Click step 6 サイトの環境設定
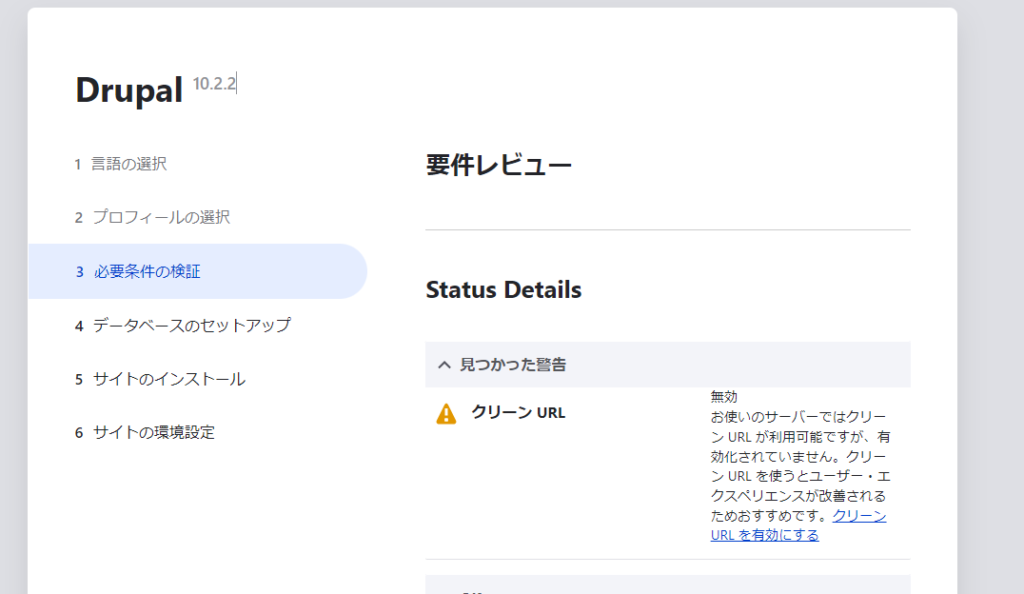The height and width of the screenshot is (594, 1024). click(x=153, y=432)
